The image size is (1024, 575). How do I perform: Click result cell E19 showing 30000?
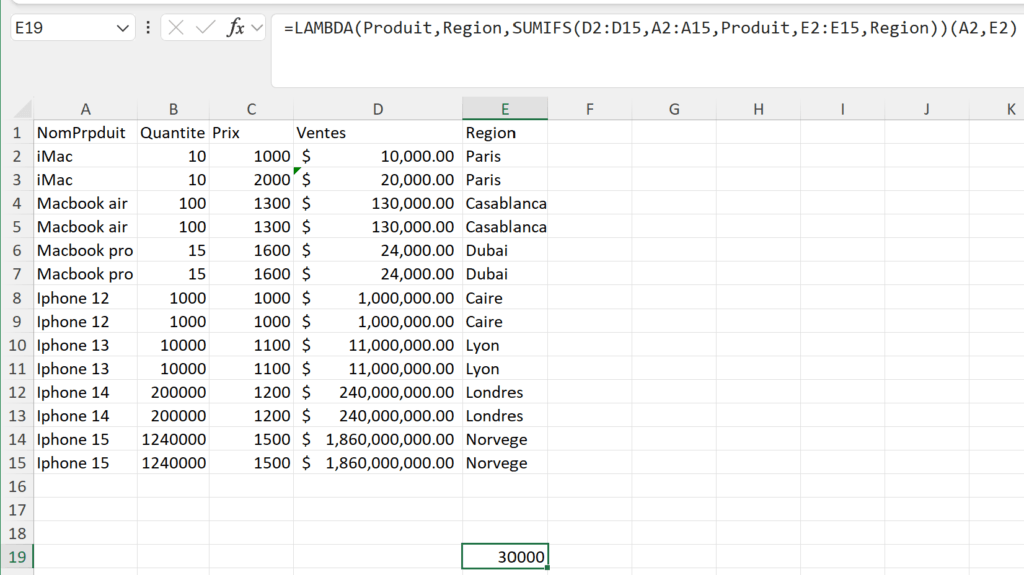pos(505,557)
